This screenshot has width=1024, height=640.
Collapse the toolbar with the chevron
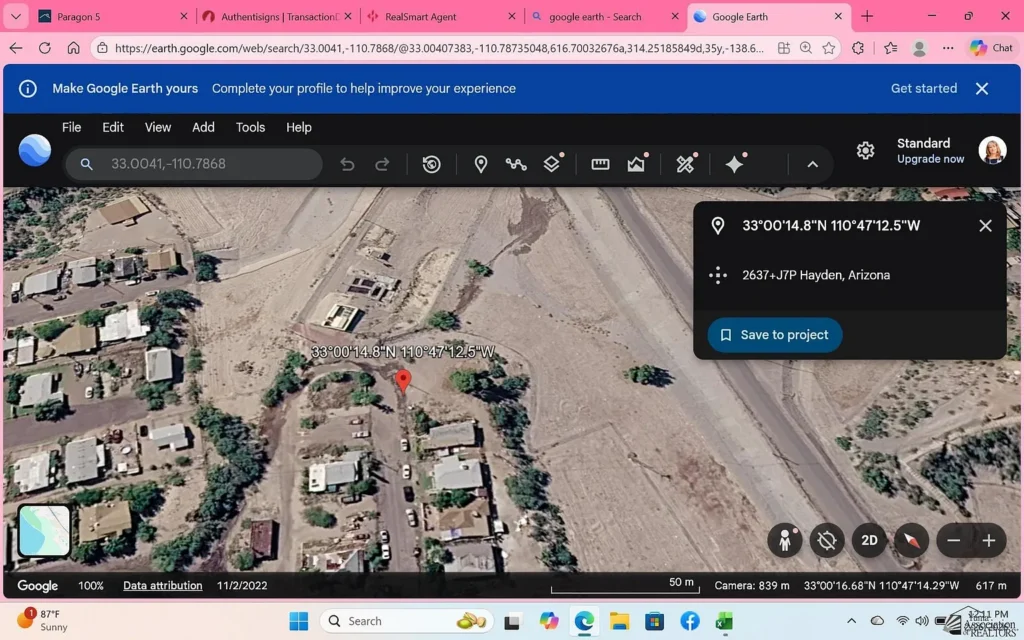(x=812, y=164)
